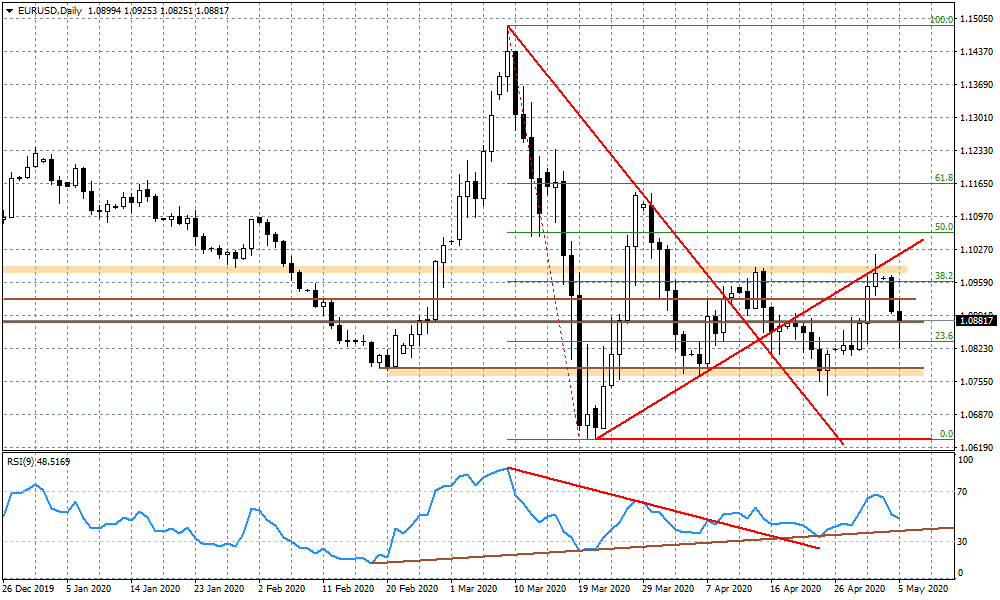Click the EURUSD,Daily chart title
1000x600 pixels.
pos(50,11)
